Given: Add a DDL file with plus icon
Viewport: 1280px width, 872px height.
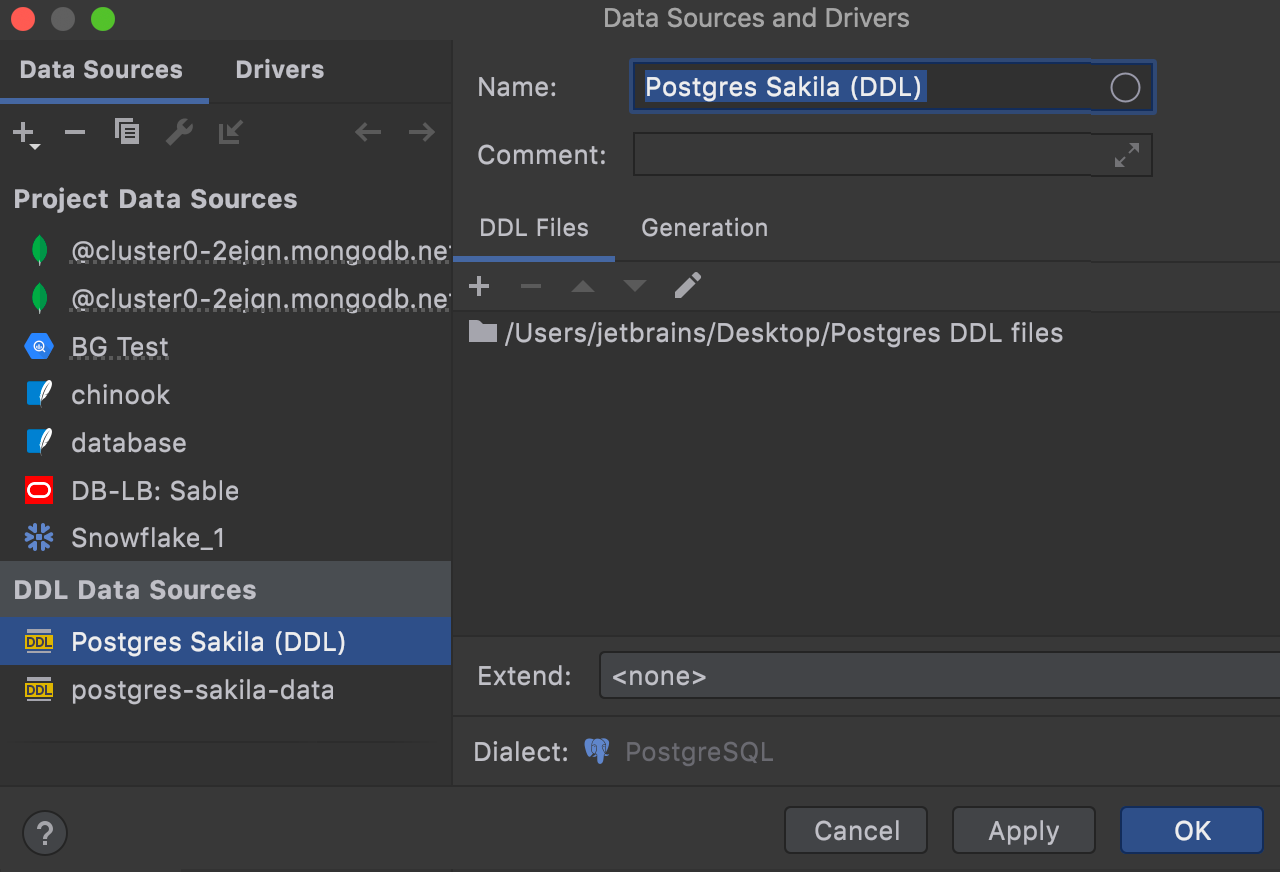Looking at the screenshot, I should coord(479,287).
